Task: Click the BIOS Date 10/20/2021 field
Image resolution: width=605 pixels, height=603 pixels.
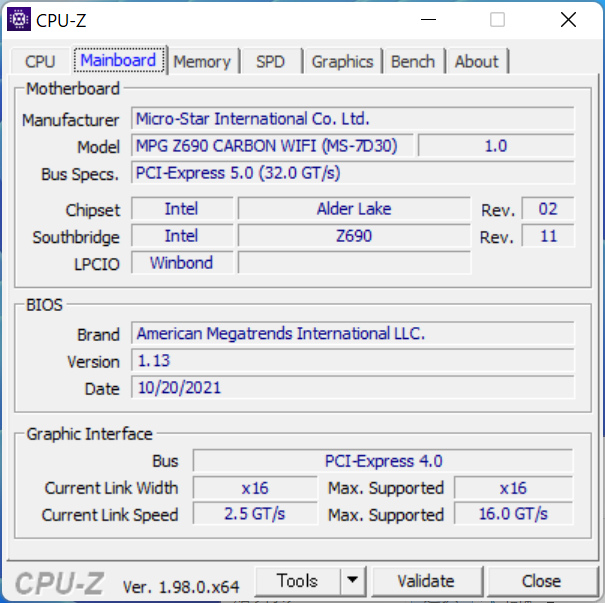Action: (x=353, y=388)
